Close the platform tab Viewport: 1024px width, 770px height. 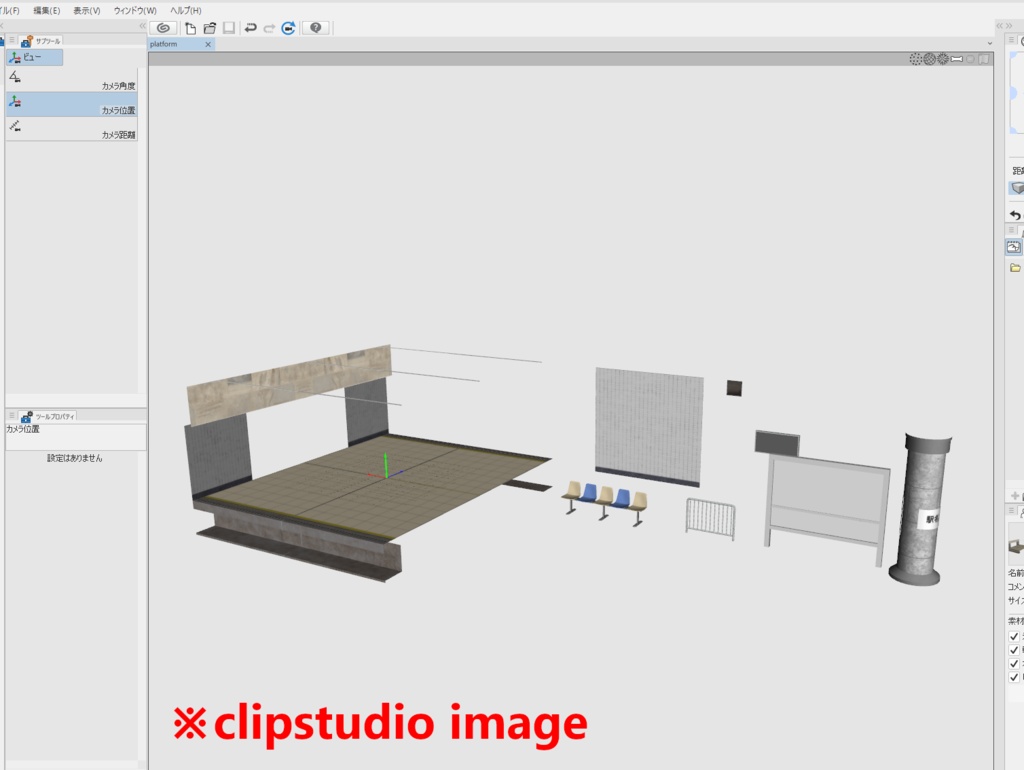click(208, 44)
